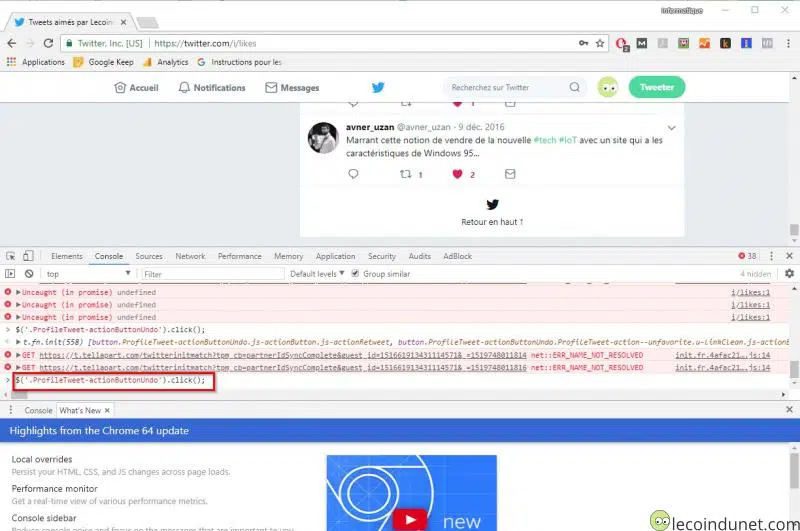Clear the console

click(x=29, y=274)
